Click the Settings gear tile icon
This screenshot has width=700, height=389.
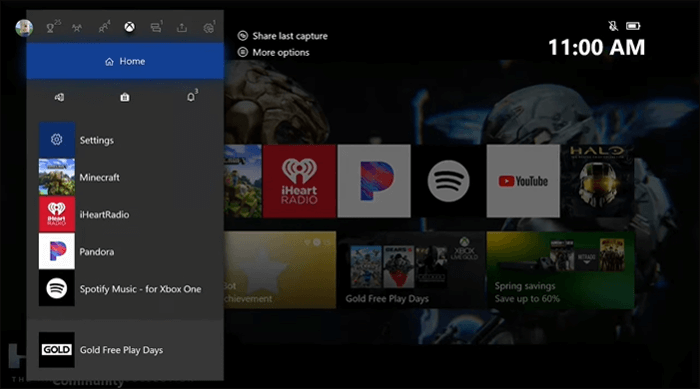click(57, 140)
